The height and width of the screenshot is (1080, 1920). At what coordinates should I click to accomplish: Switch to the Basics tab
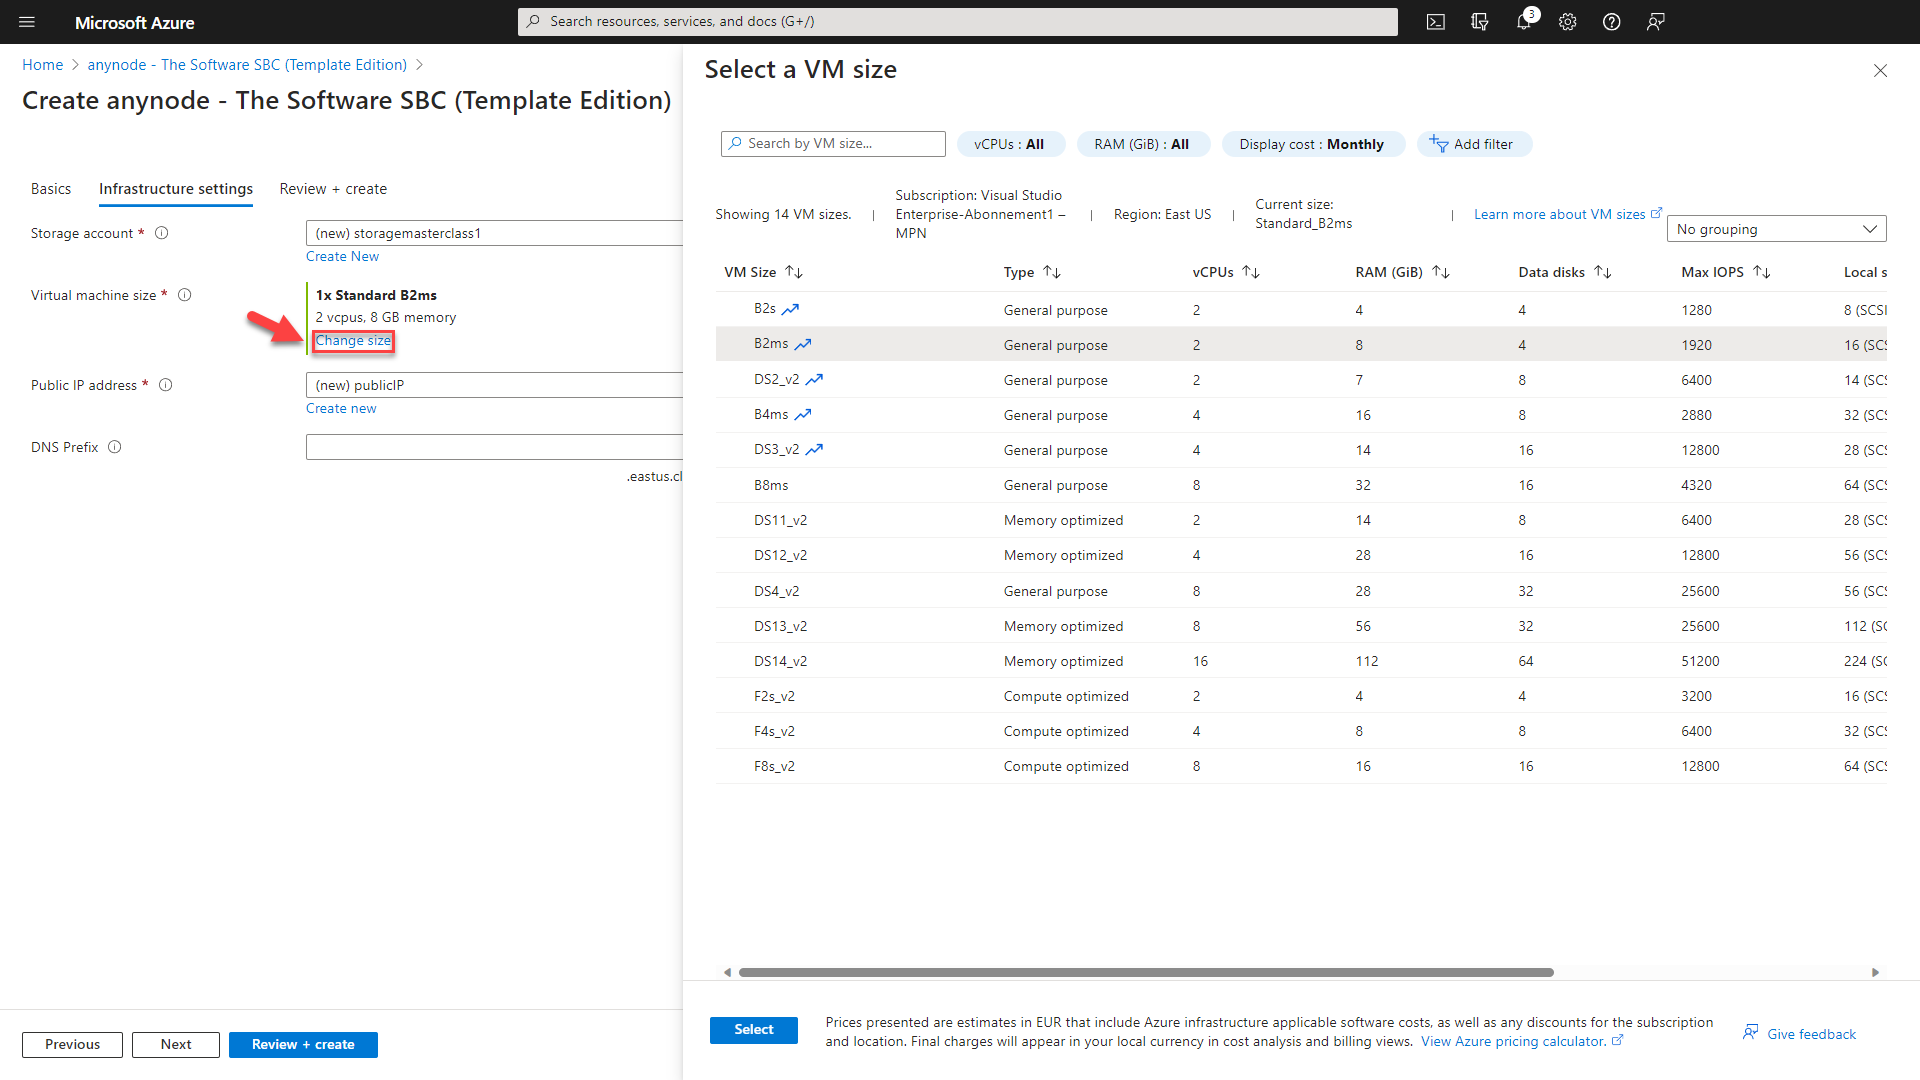(x=51, y=189)
